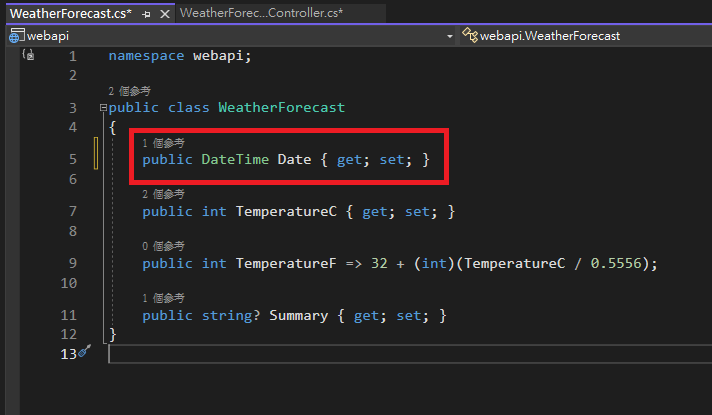The image size is (712, 415).
Task: Click the namespace glyph beside line 1
Action: (28, 56)
